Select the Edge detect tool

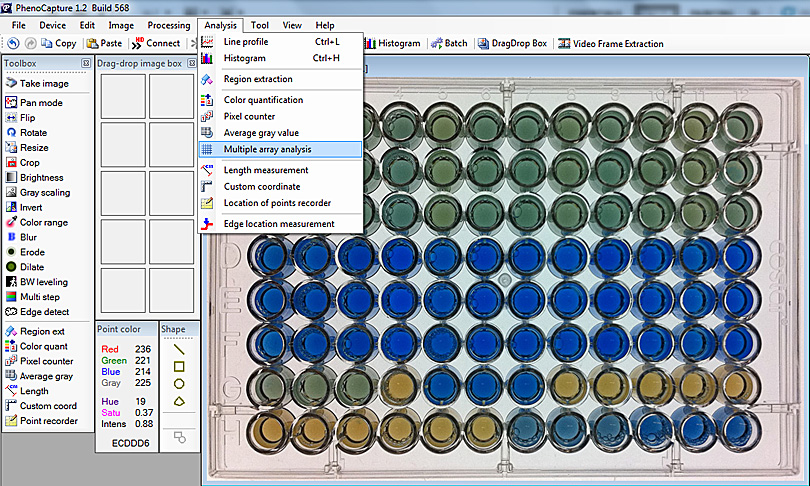tap(44, 312)
